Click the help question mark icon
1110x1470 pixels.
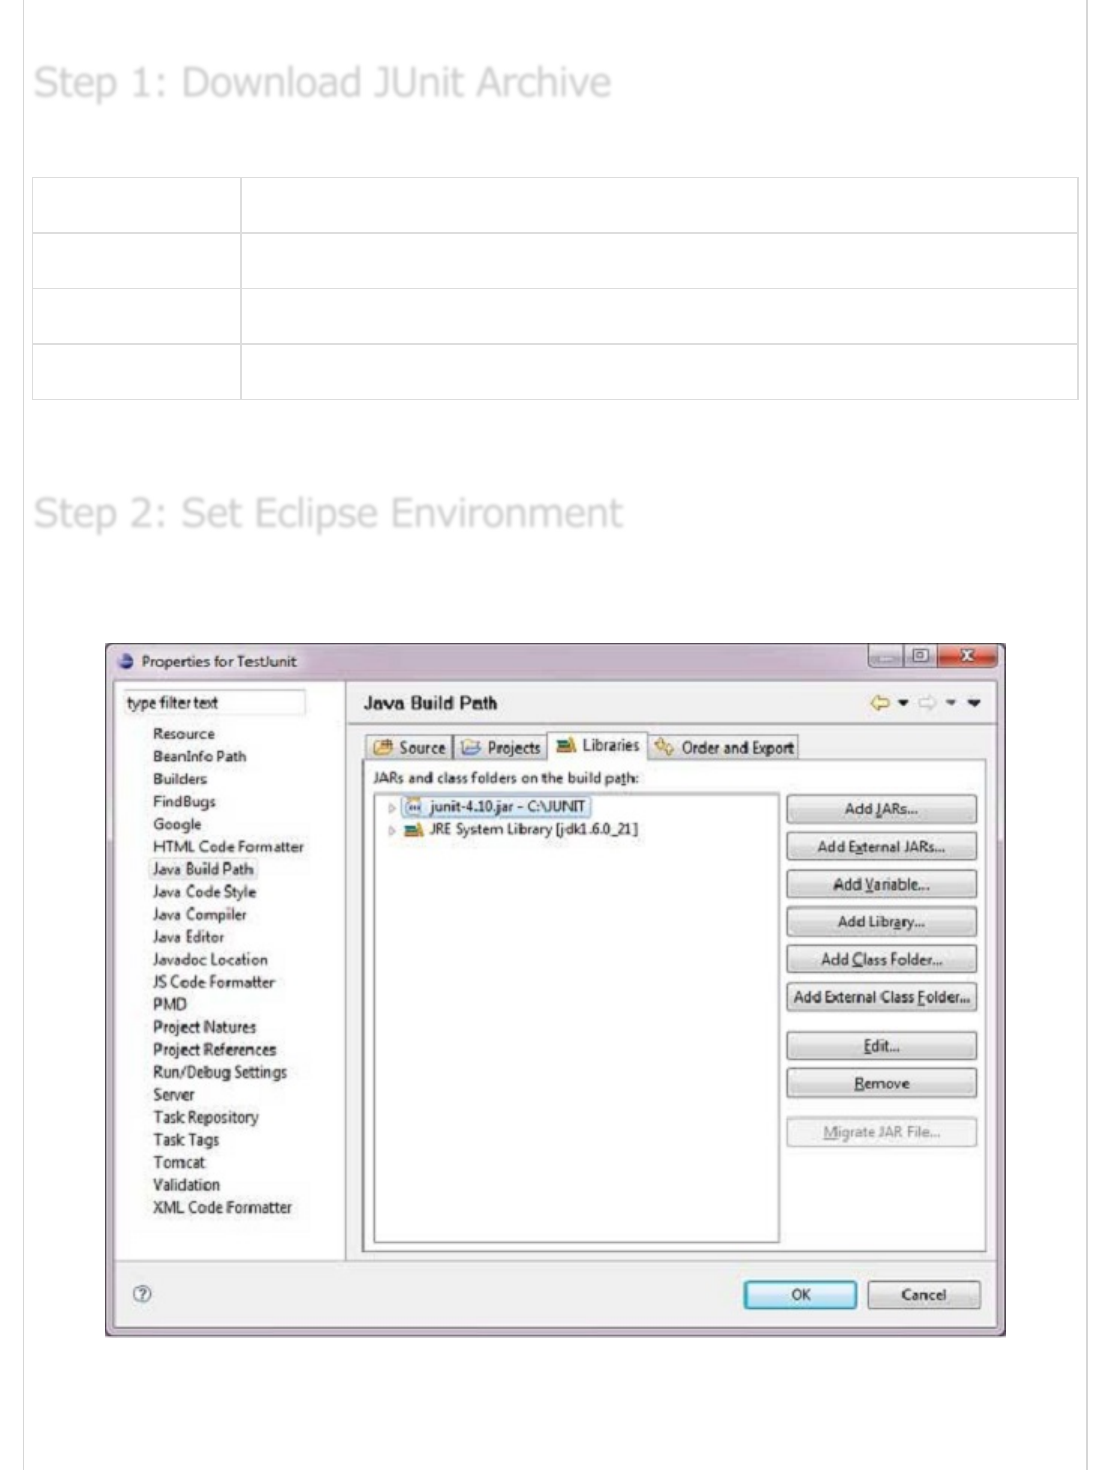pos(142,1294)
